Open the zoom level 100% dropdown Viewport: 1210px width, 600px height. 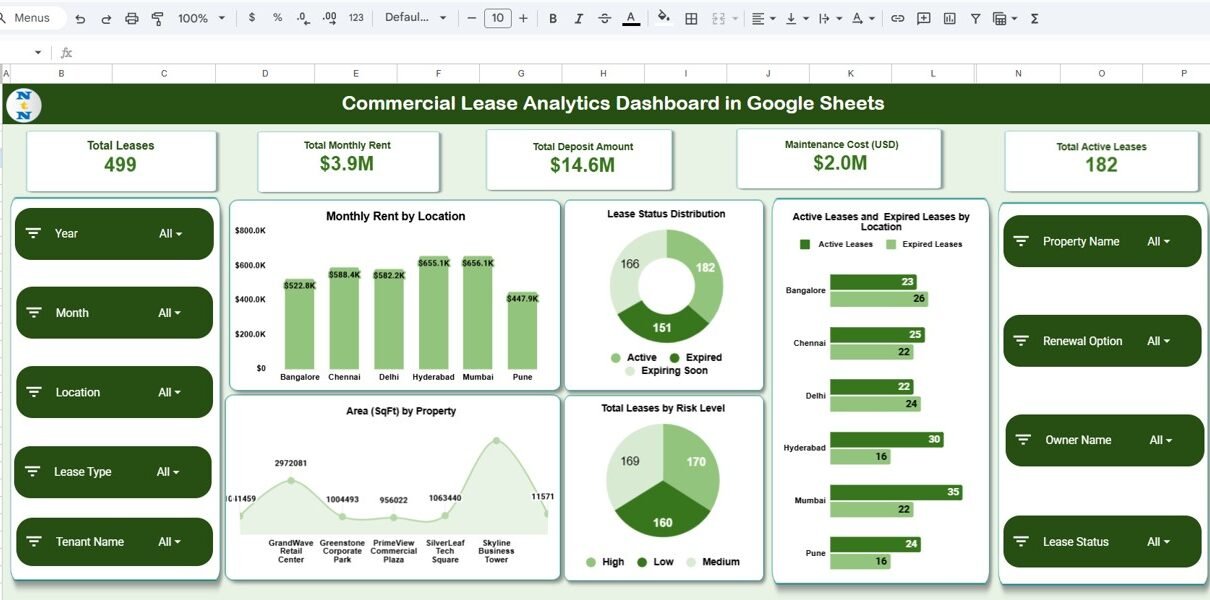[201, 18]
